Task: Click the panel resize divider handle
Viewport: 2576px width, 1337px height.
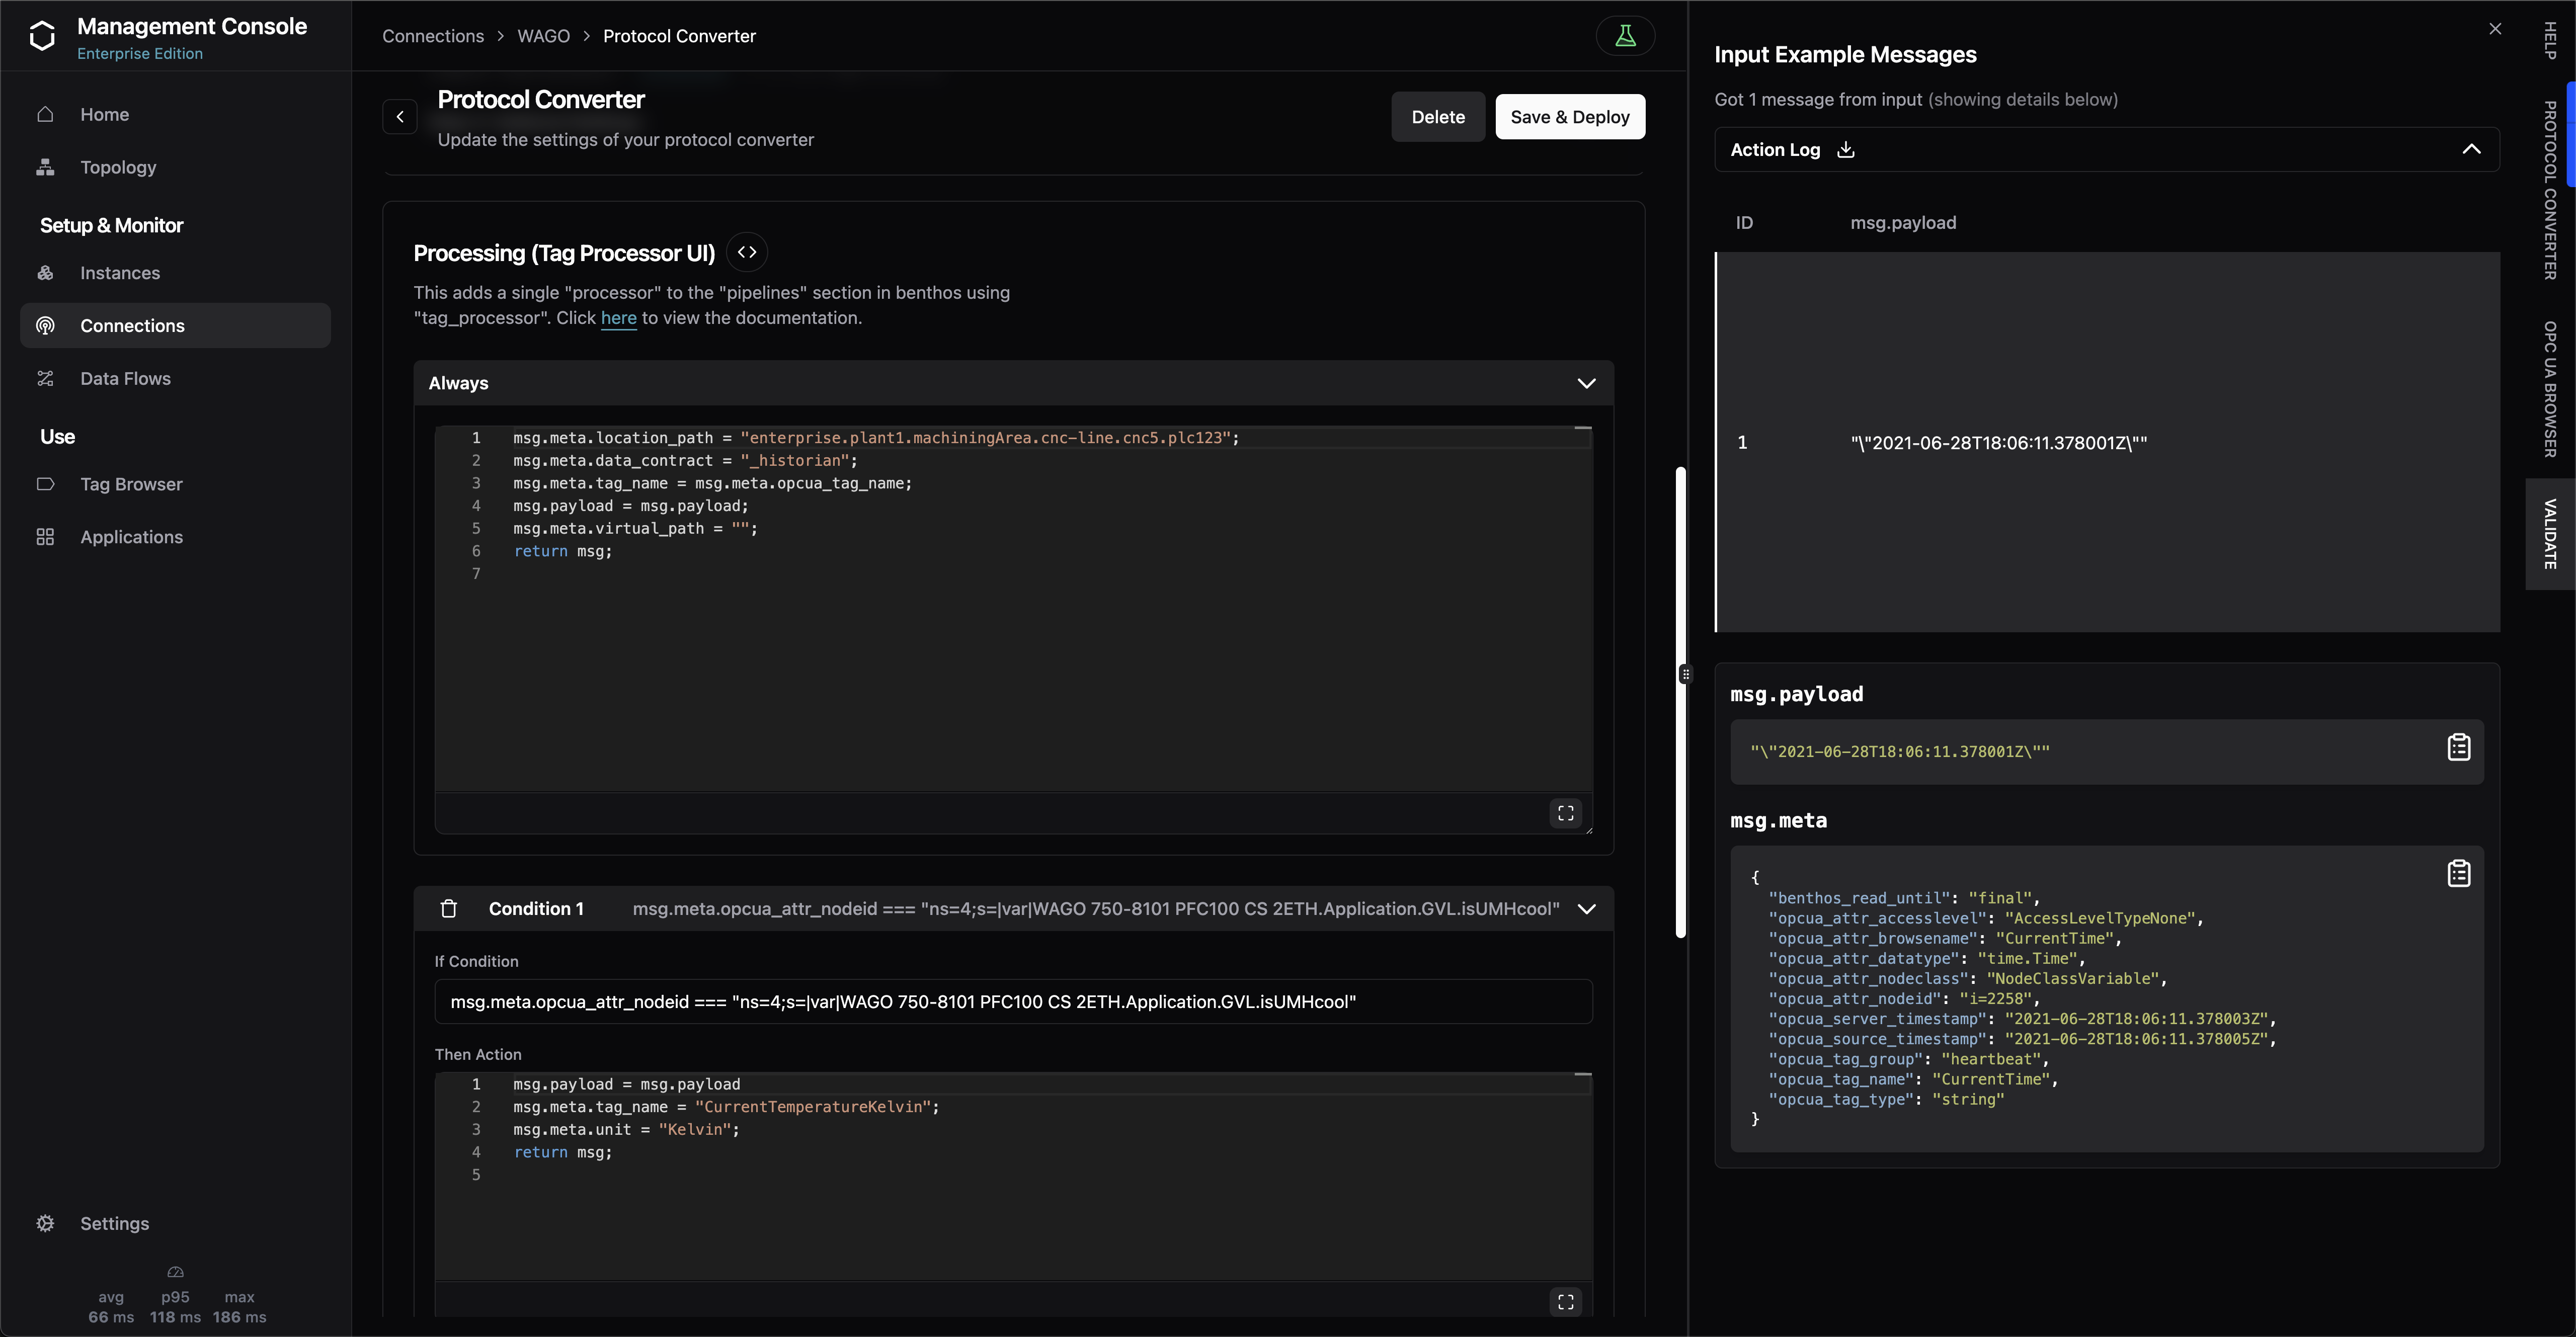Action: click(1686, 674)
